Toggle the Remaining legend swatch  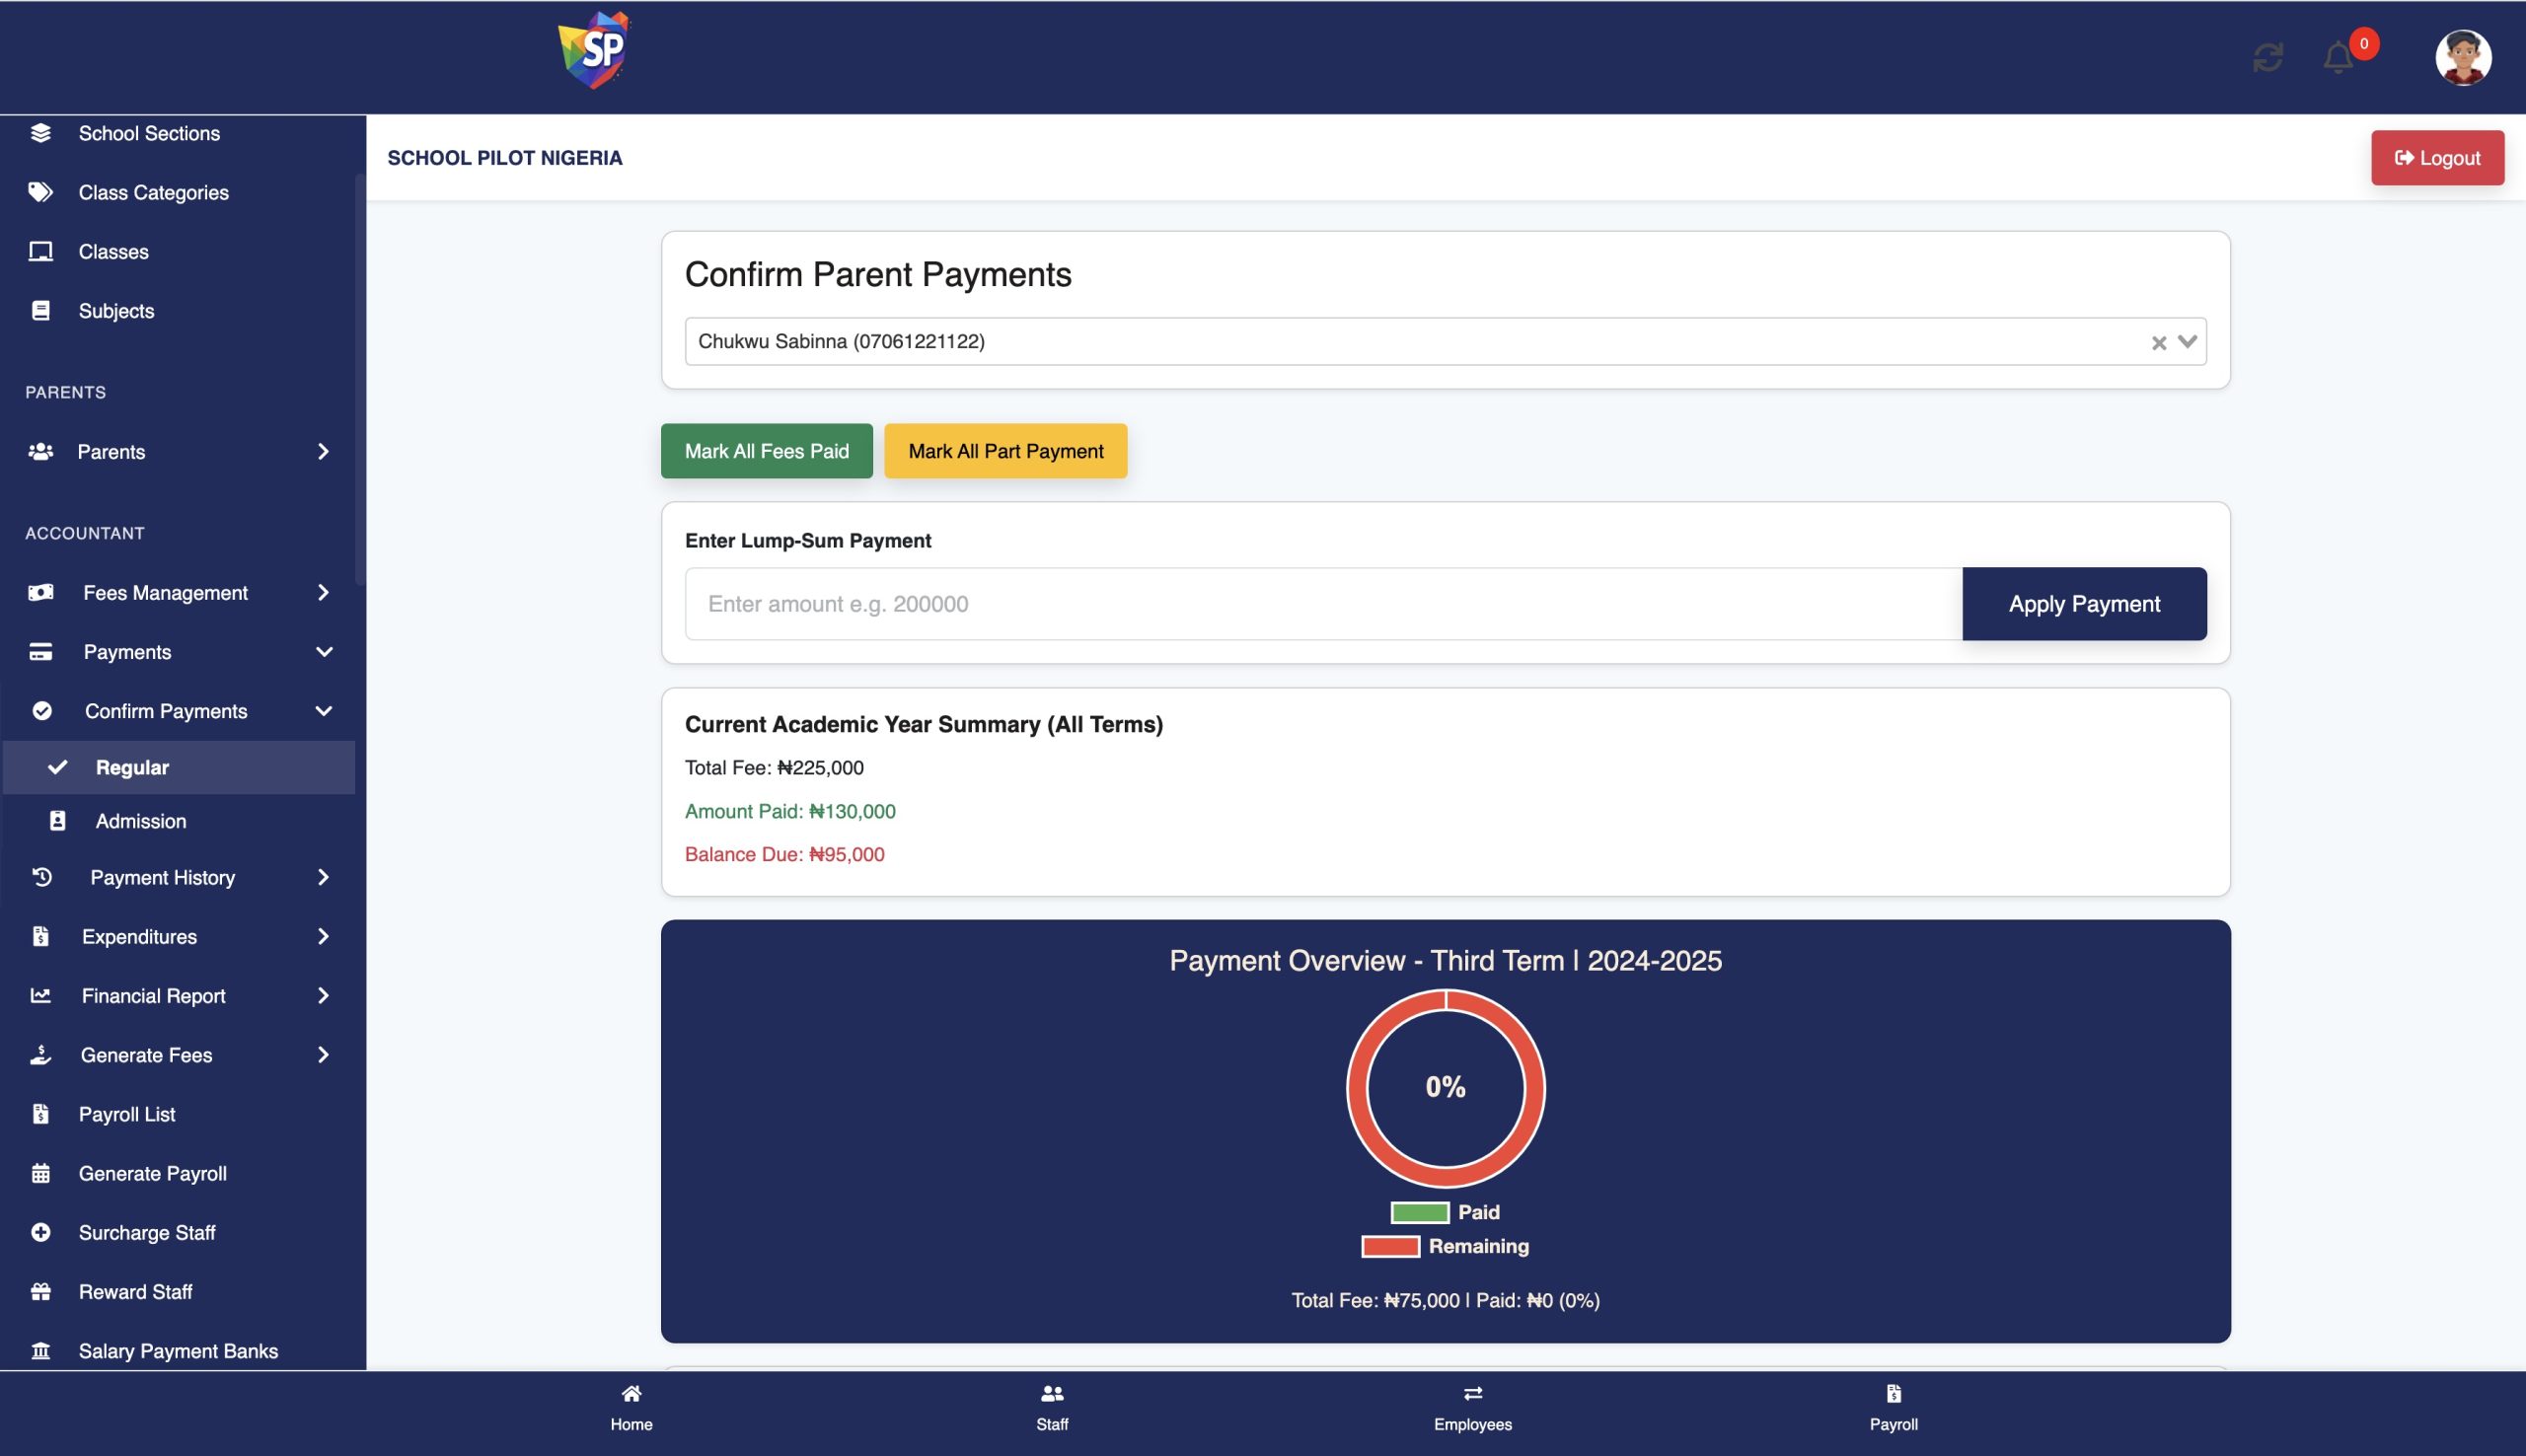1390,1246
